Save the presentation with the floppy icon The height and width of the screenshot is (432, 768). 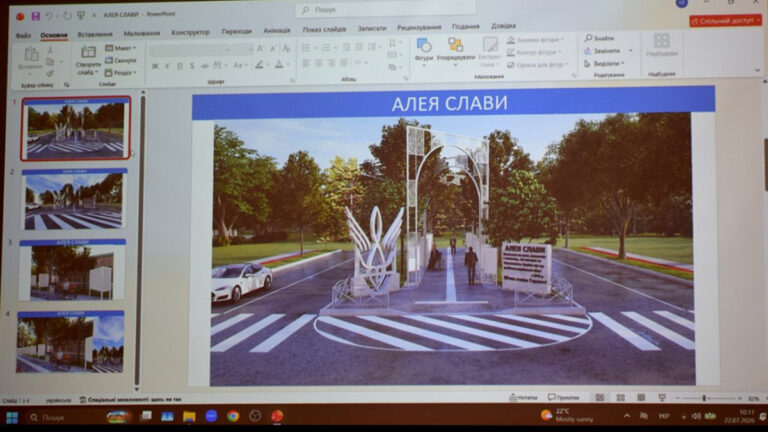tap(36, 16)
